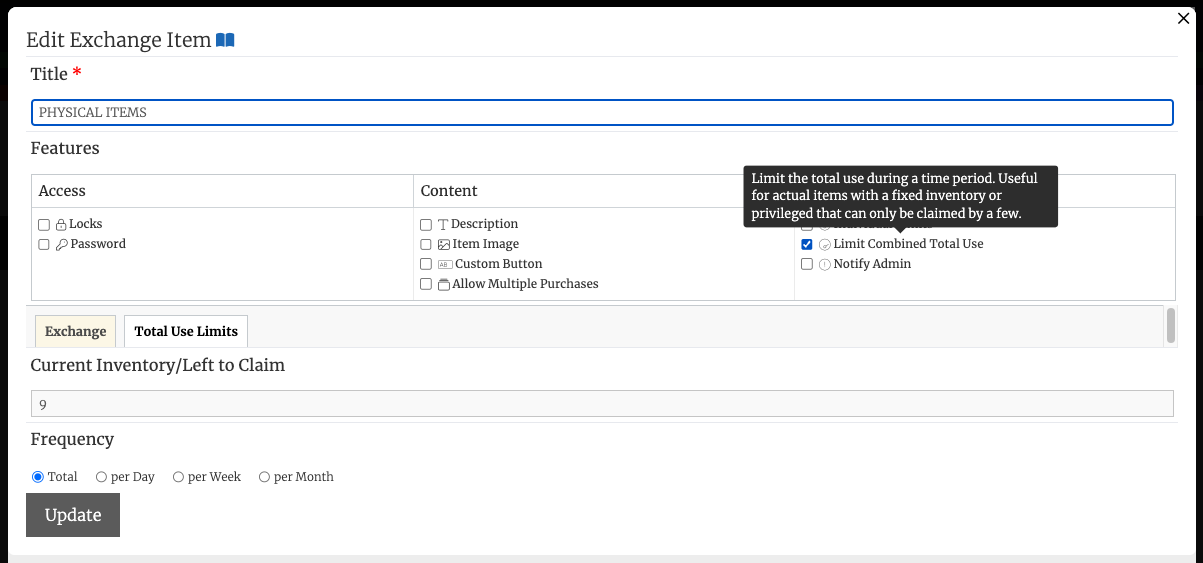Viewport: 1203px width, 563px height.
Task: Click the book help icon beside title
Action: tap(225, 41)
